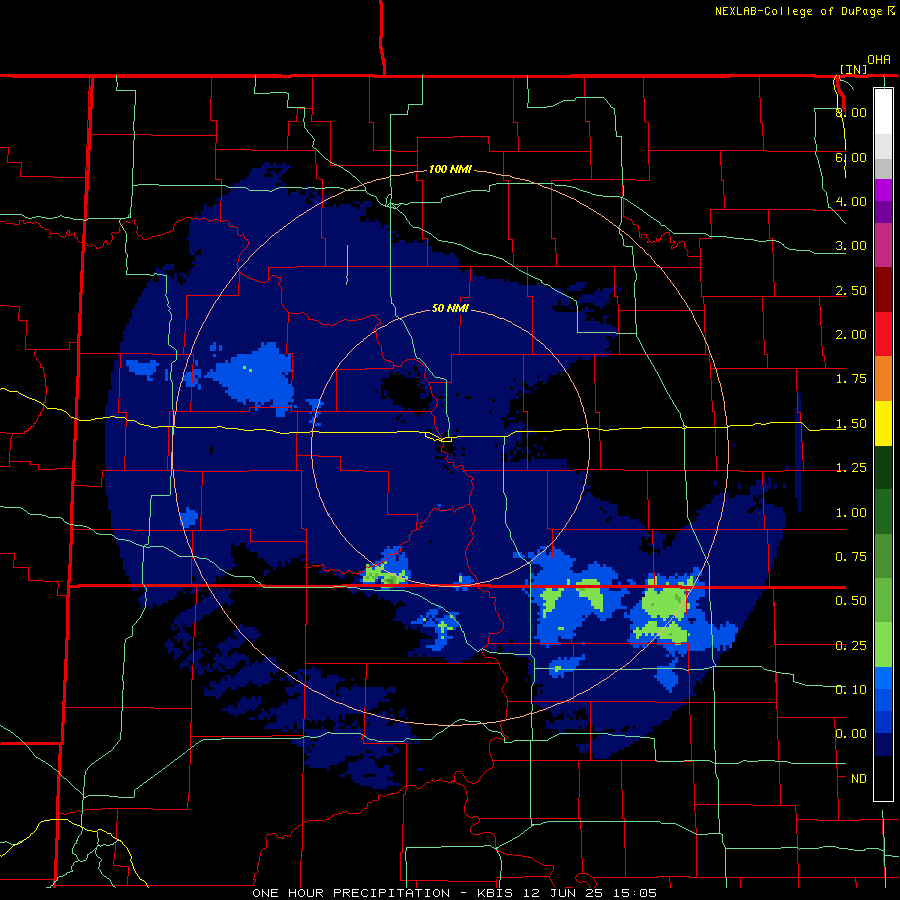Select the bright red legend swatch
This screenshot has height=900, width=900.
tap(883, 334)
